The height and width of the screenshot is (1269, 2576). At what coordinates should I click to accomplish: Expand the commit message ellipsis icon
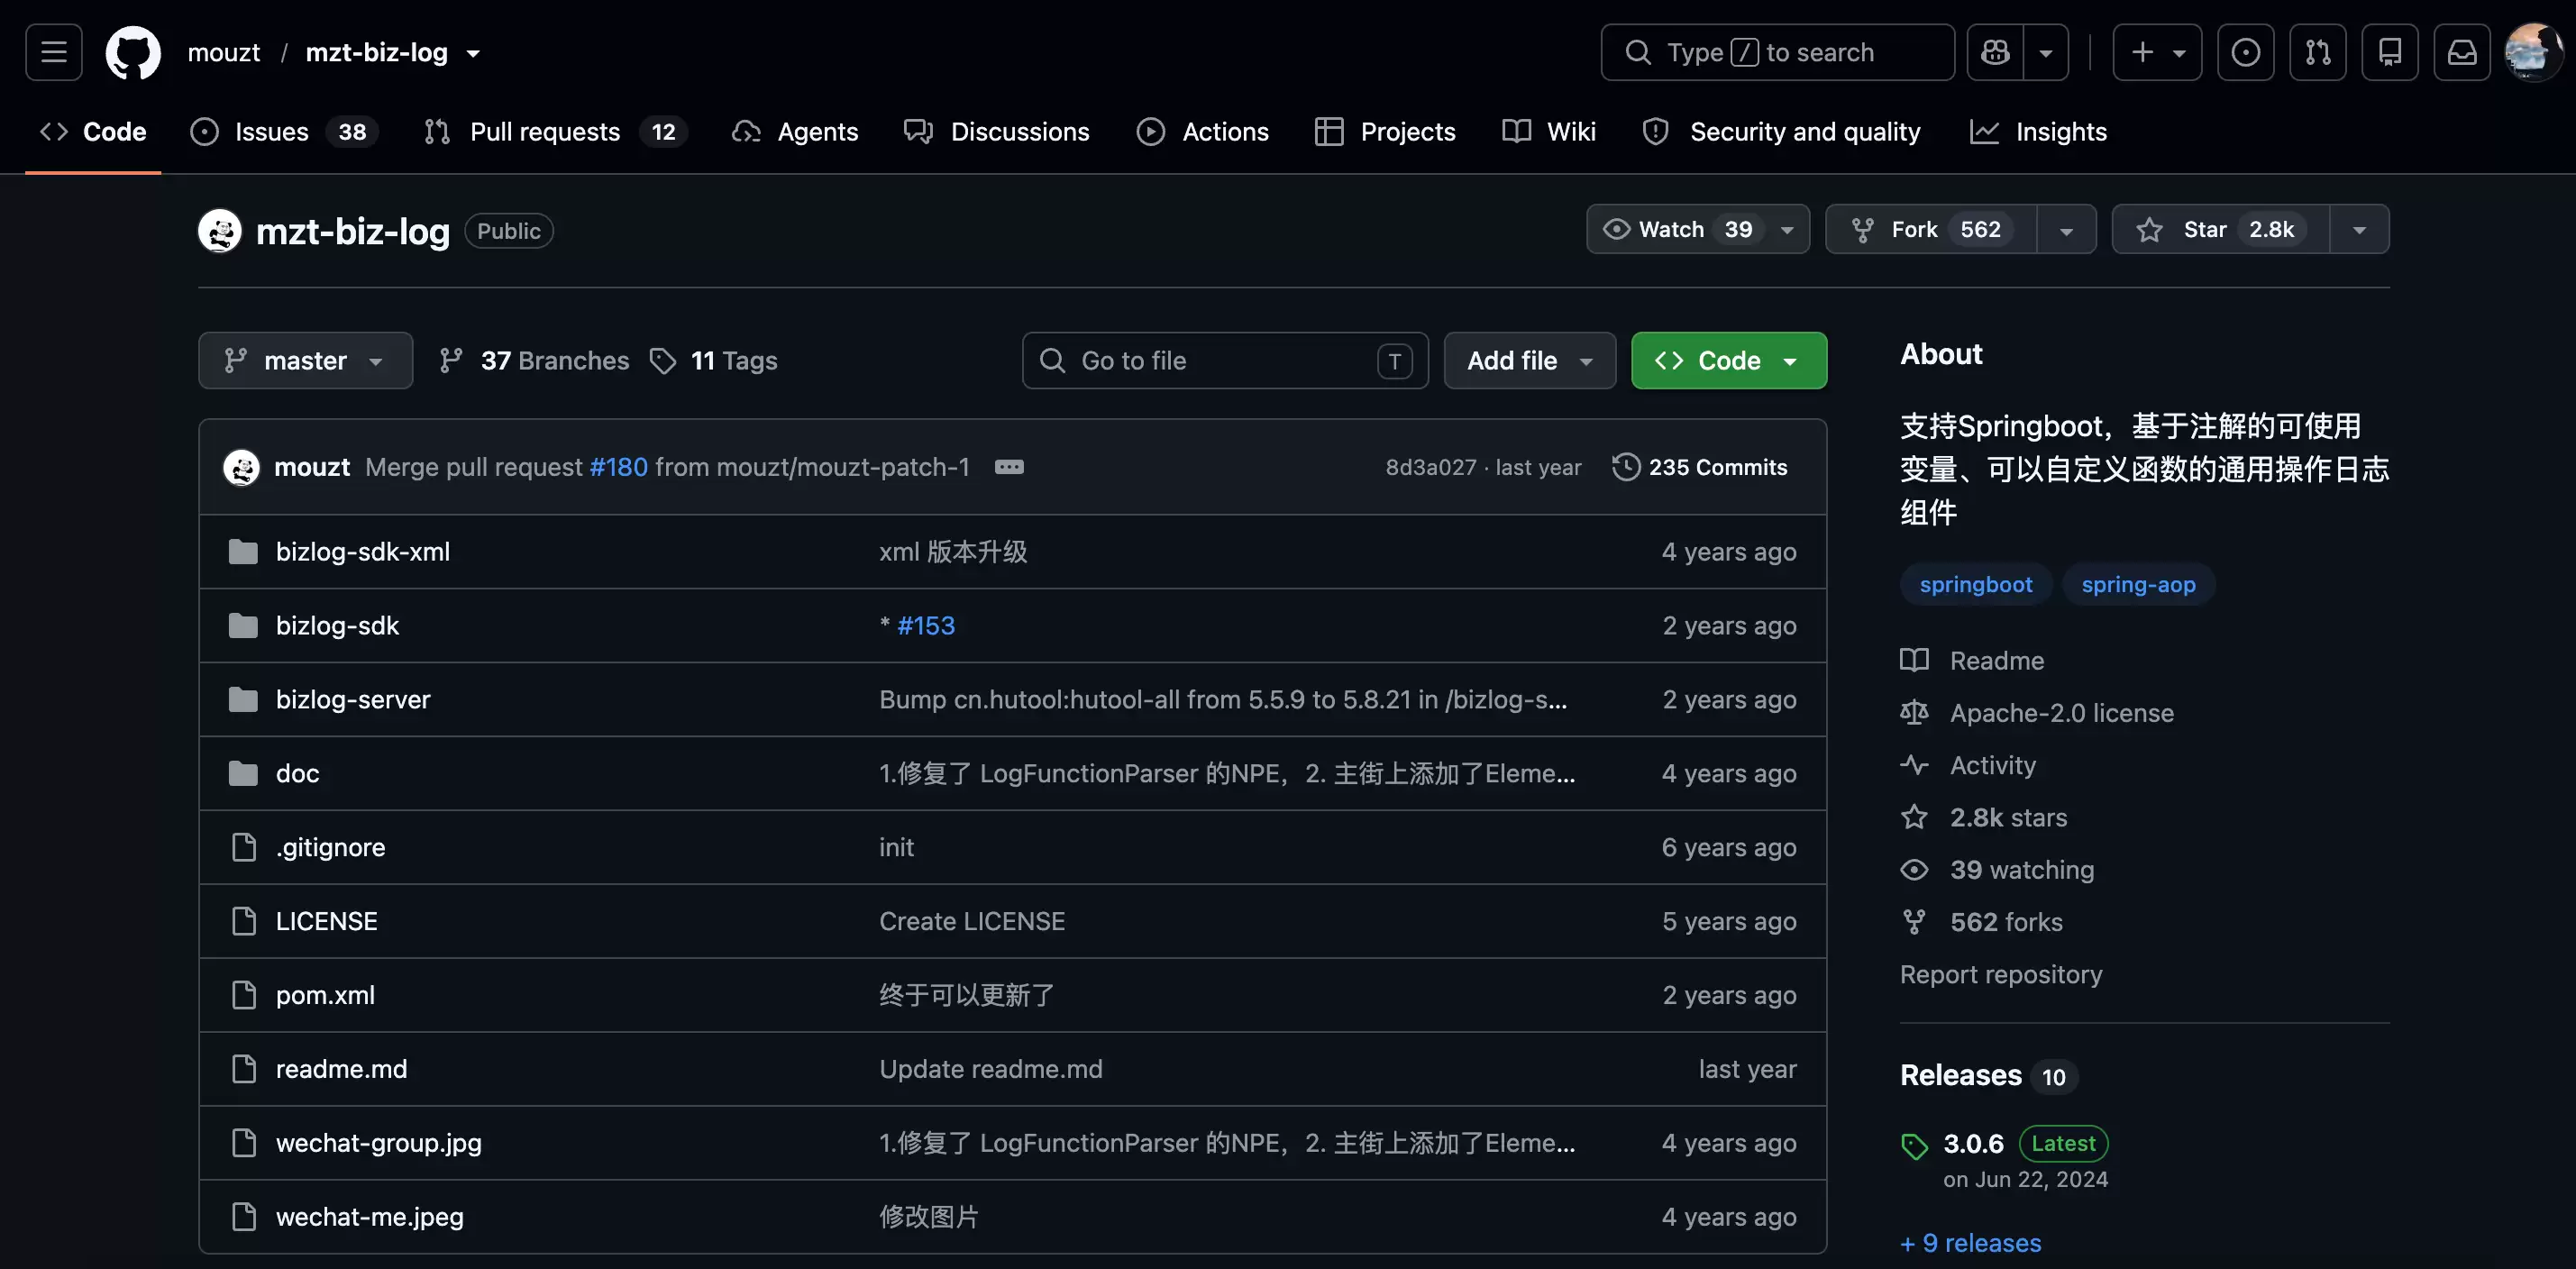(x=1009, y=467)
